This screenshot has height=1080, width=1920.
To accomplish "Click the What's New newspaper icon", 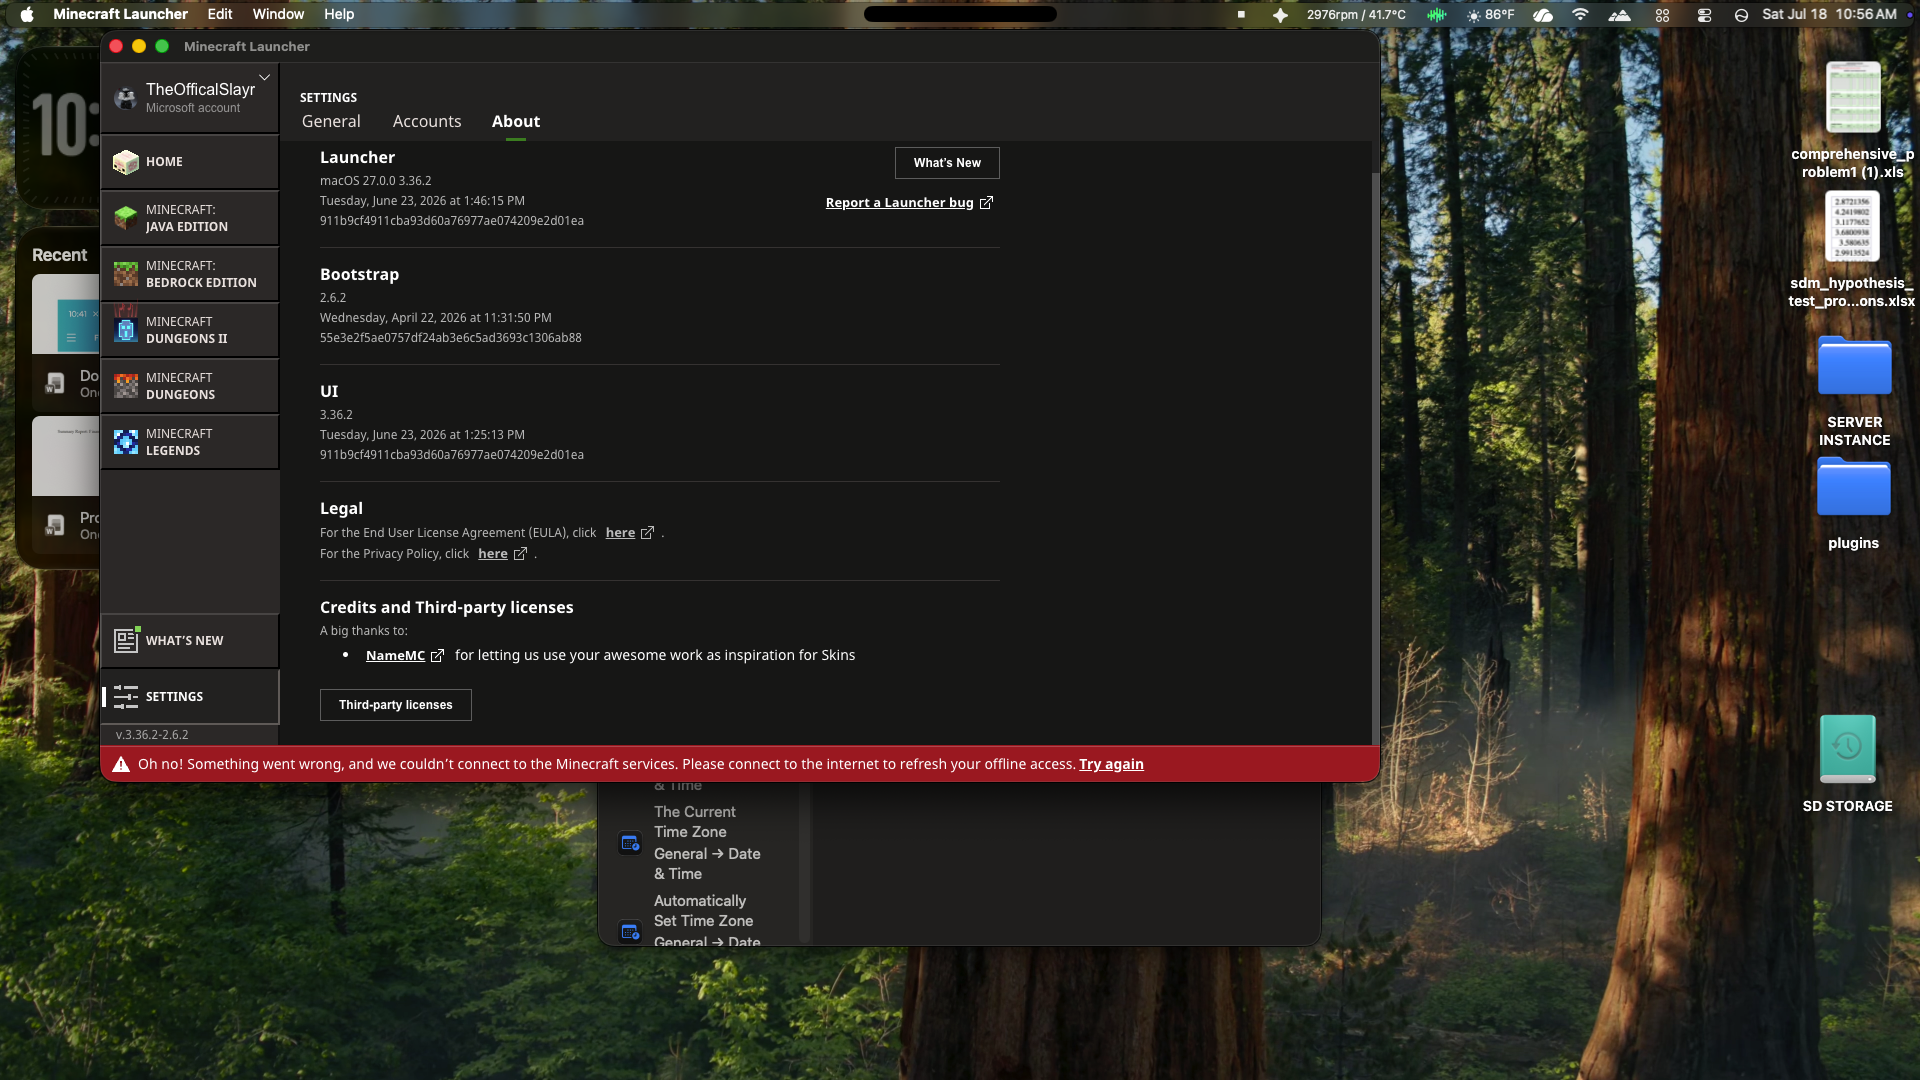I will tap(126, 640).
